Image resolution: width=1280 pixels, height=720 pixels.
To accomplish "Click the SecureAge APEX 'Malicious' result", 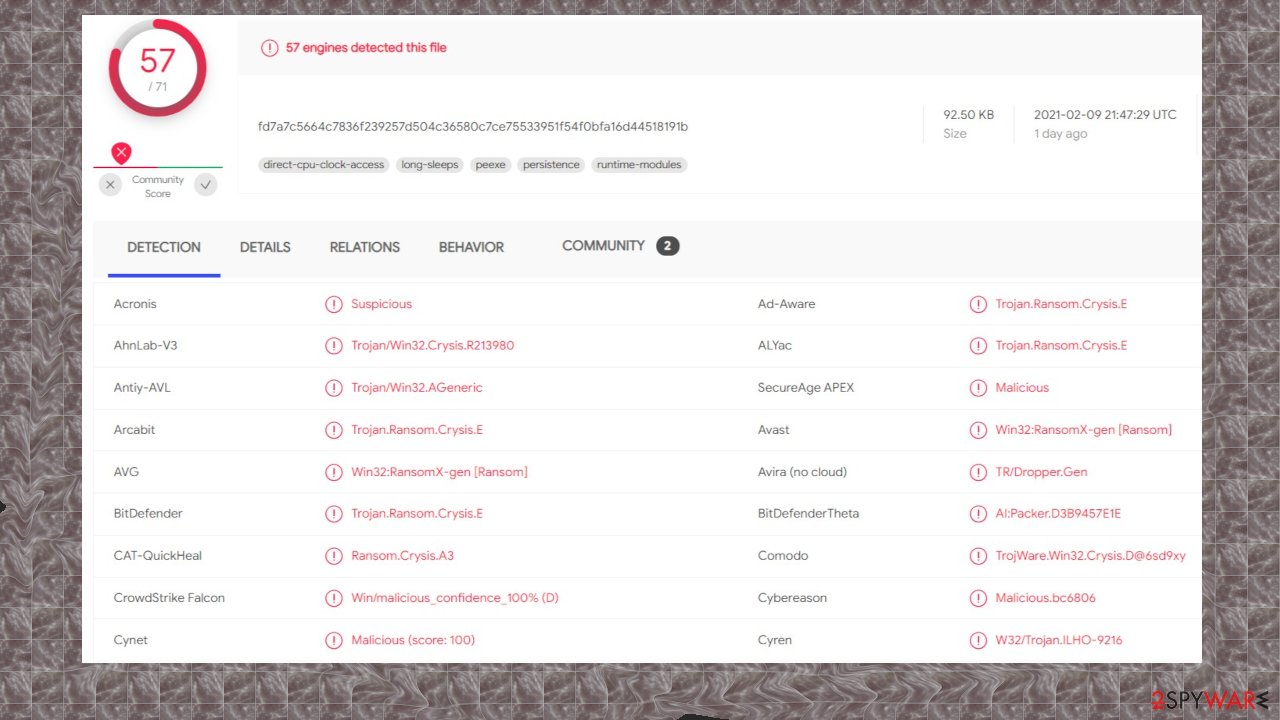I will click(1022, 388).
